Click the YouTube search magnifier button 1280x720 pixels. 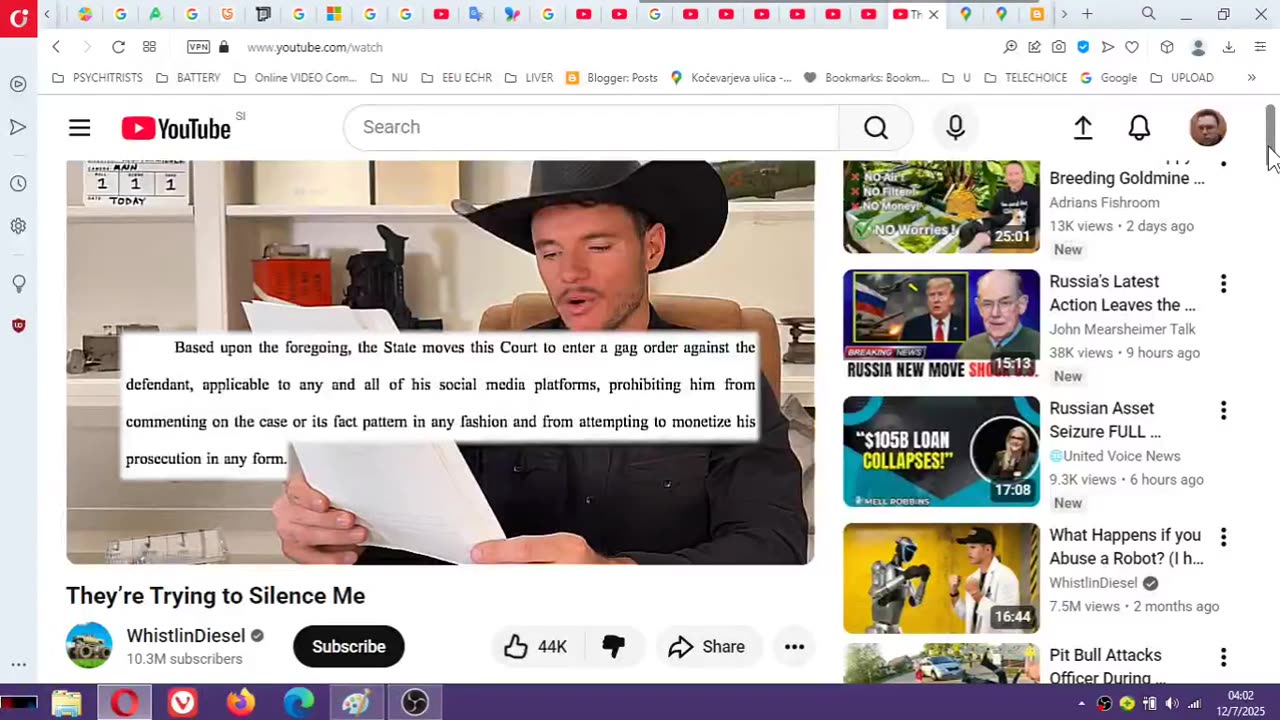[x=876, y=127]
